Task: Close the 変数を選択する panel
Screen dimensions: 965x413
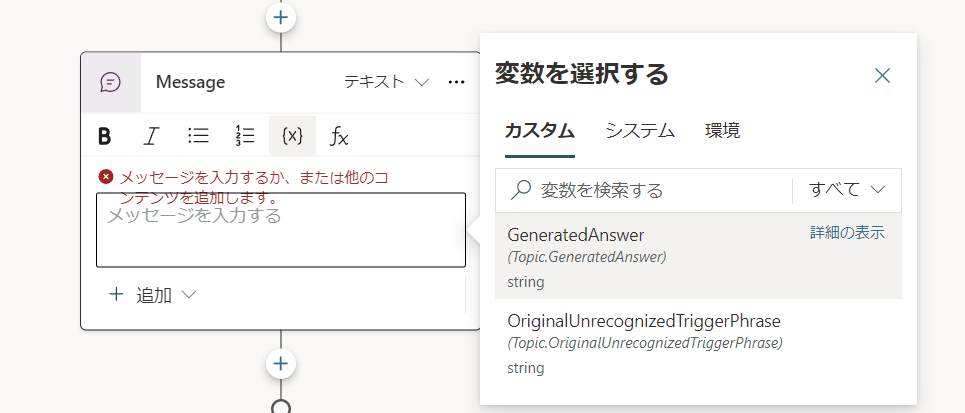Action: click(883, 76)
